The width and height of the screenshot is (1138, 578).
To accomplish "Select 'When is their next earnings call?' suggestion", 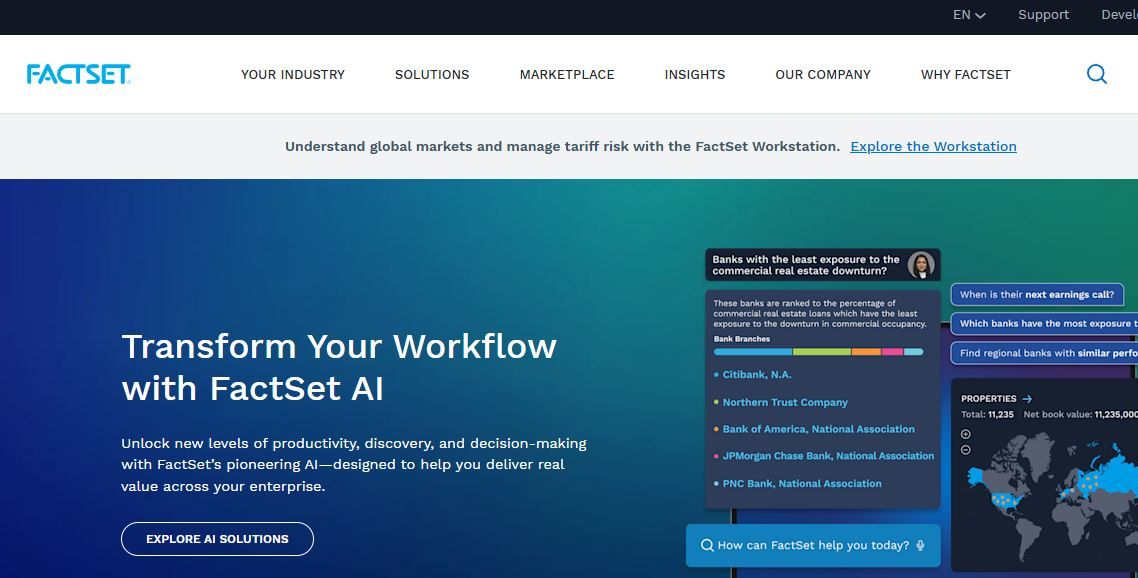I will [x=1036, y=294].
